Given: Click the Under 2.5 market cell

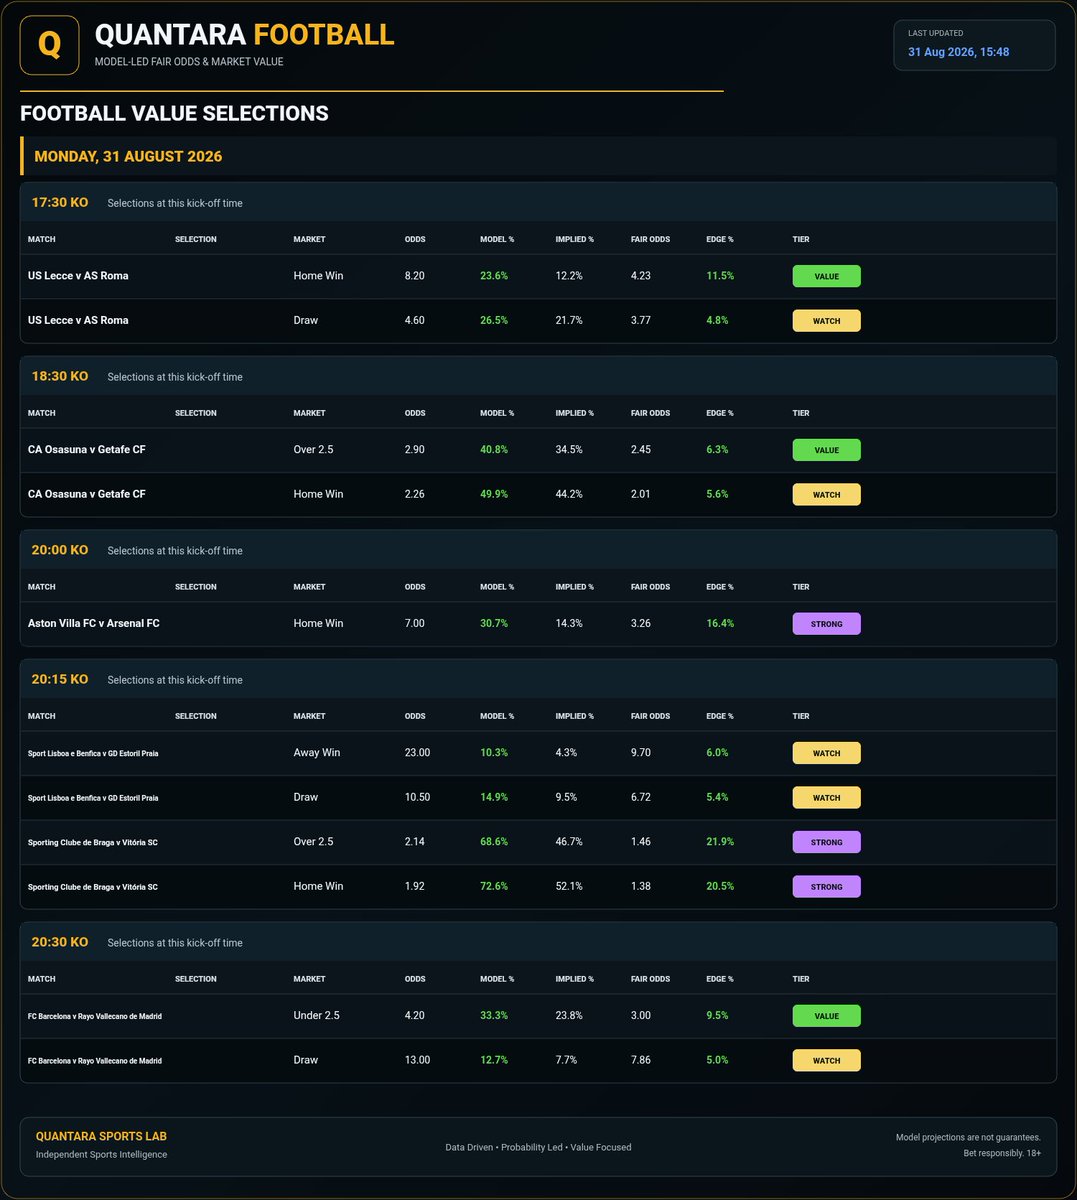Looking at the screenshot, I should (x=316, y=1016).
